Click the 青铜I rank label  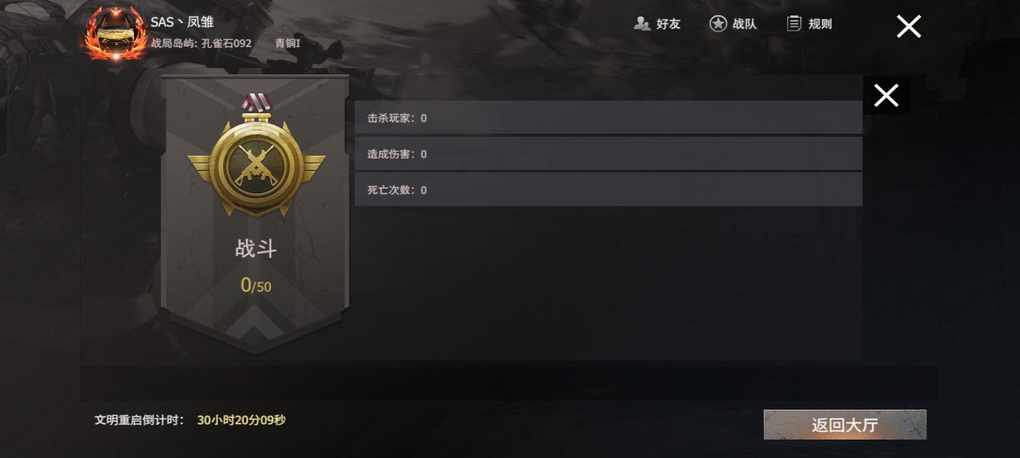pos(287,44)
